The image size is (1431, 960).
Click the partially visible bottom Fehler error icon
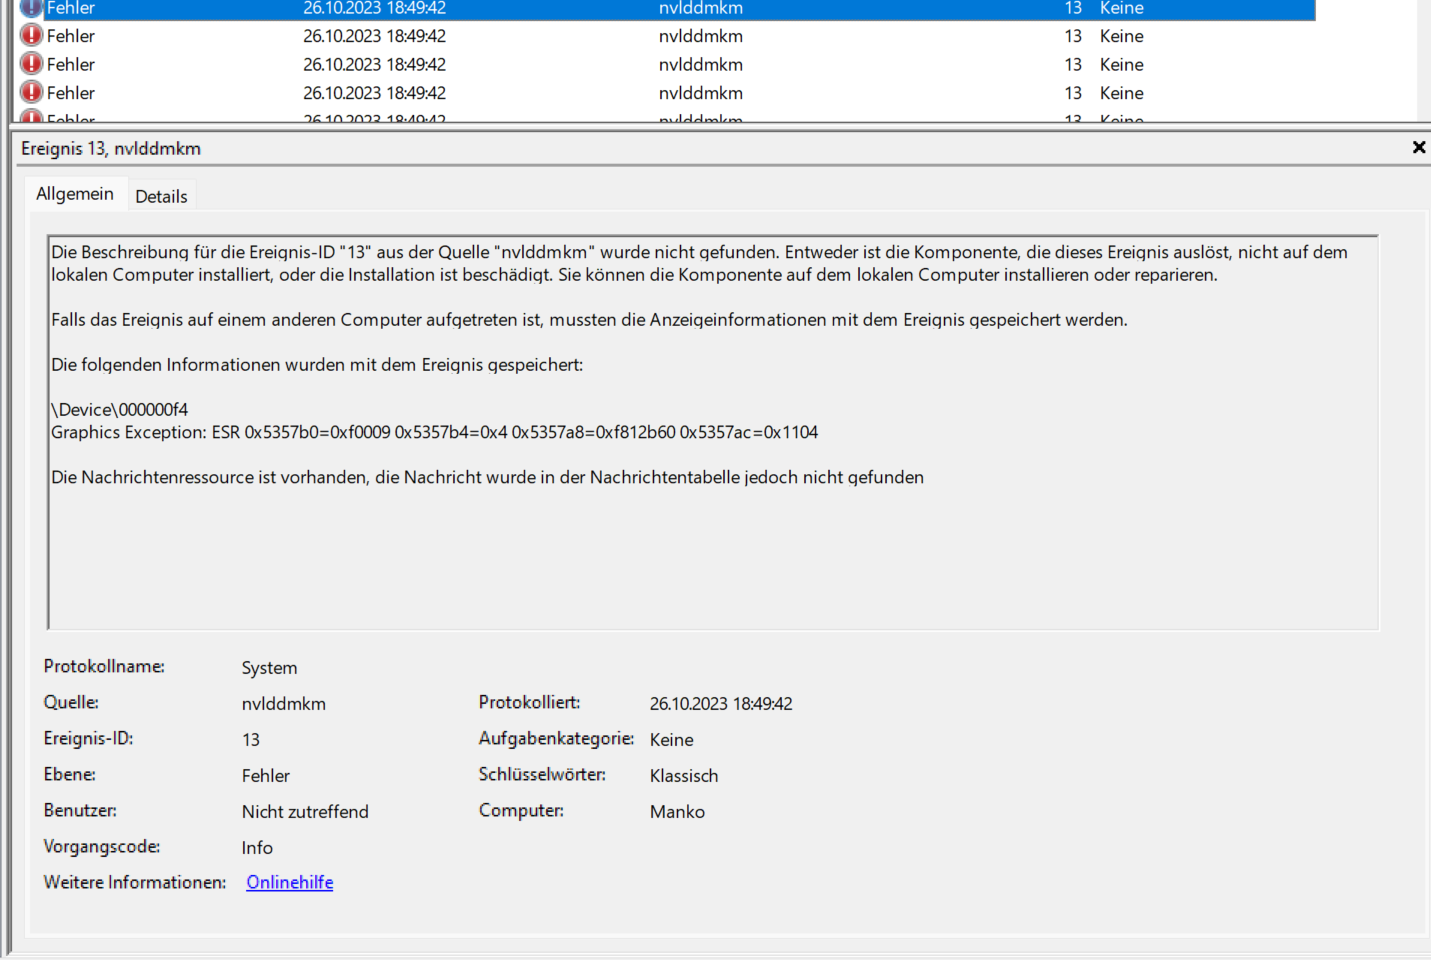point(29,118)
